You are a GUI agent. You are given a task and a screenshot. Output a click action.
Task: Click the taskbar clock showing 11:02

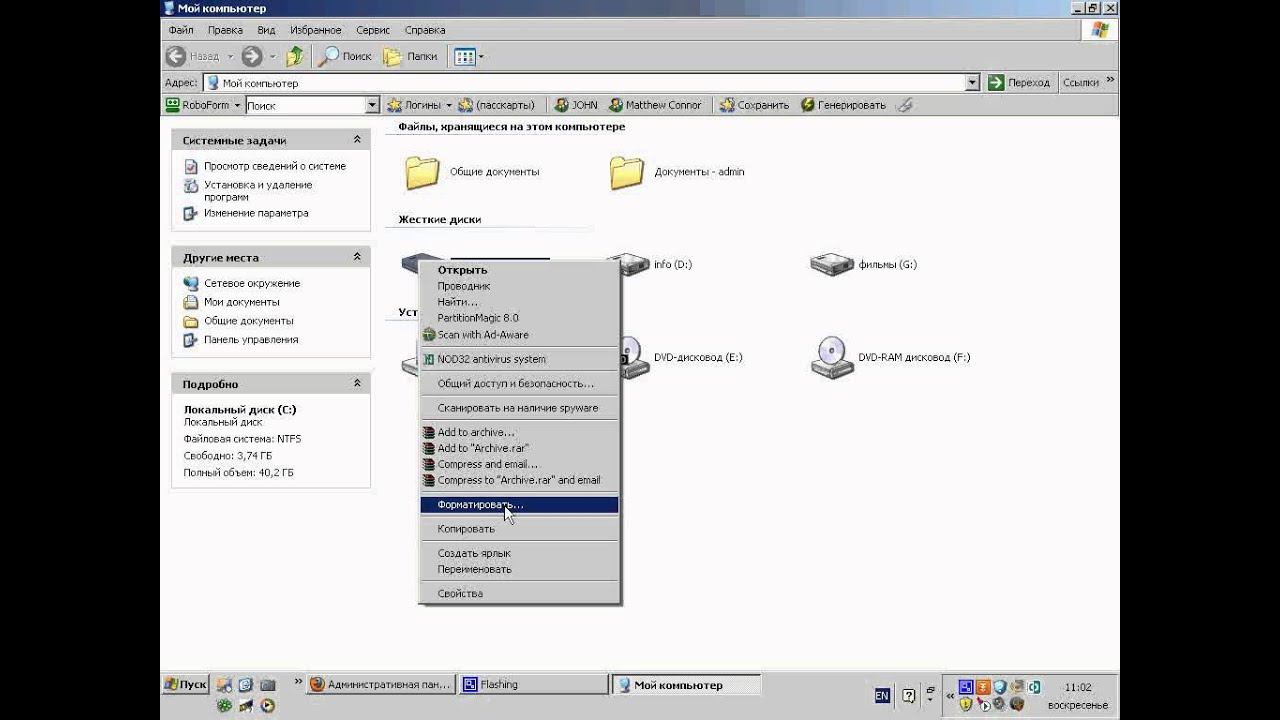point(1078,688)
